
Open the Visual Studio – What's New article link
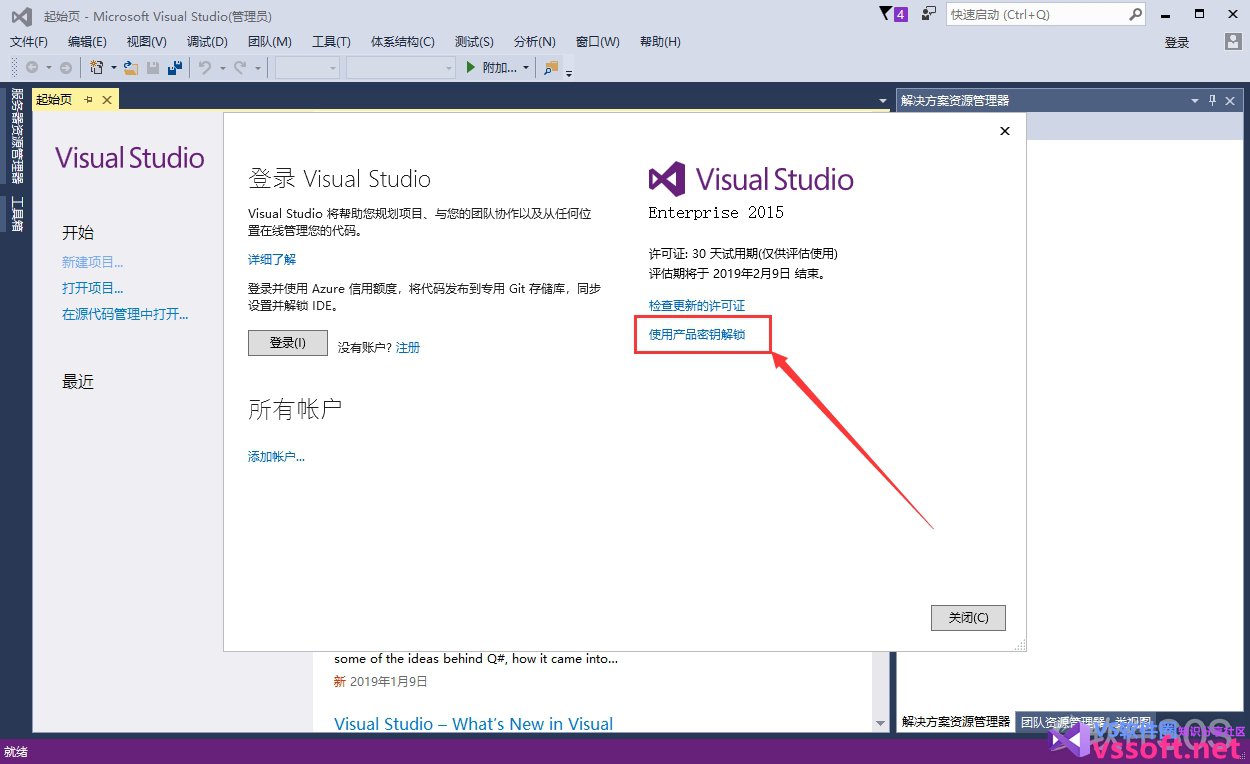coord(474,724)
